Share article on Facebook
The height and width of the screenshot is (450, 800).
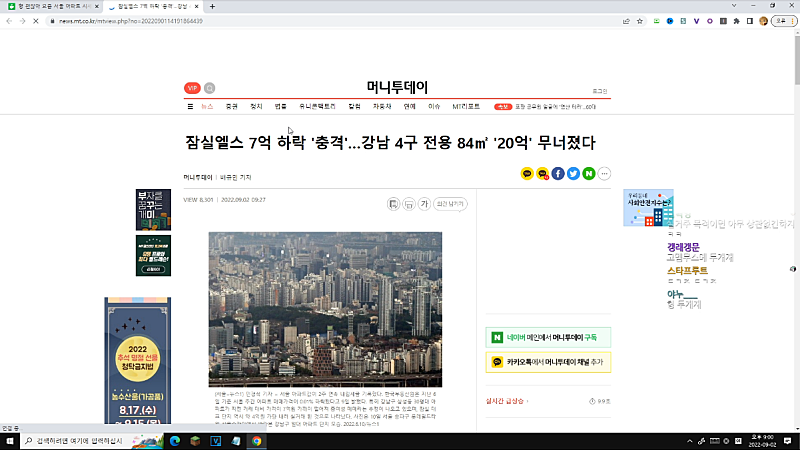558,174
